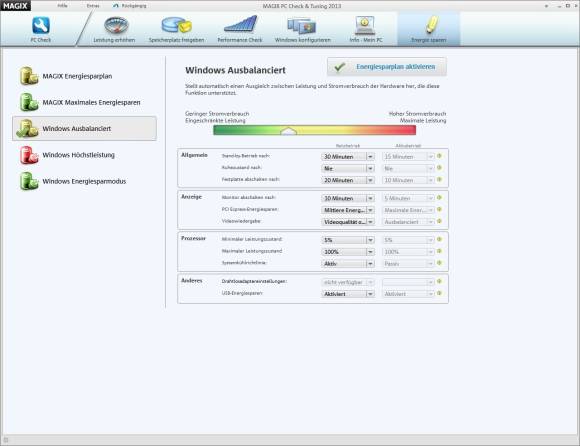This screenshot has height=446, width=580.
Task: Select the MAGIX Energiesparplan battery icon
Action: [x=28, y=76]
